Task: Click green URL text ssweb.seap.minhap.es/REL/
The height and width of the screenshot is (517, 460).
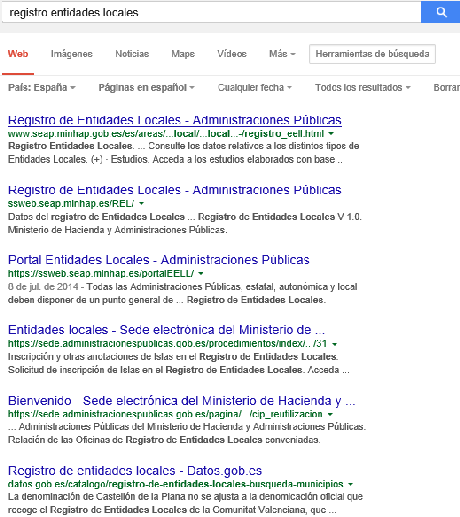Action: [x=71, y=203]
